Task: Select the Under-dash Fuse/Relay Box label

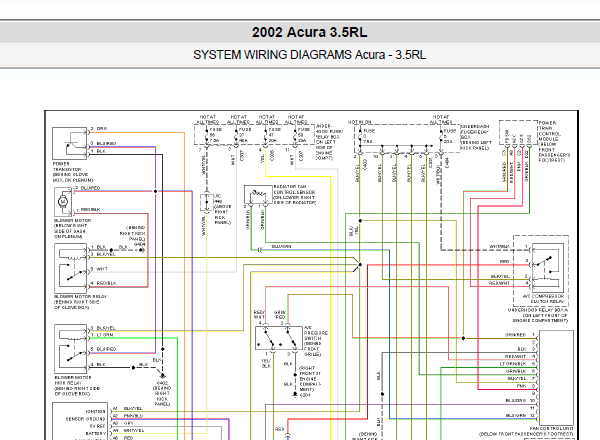Action: tap(476, 137)
